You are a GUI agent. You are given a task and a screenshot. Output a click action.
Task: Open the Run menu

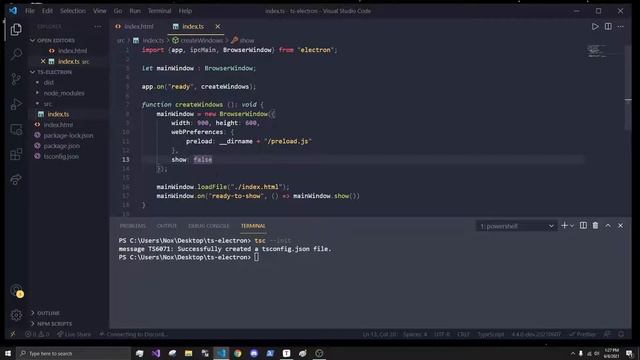click(135, 11)
